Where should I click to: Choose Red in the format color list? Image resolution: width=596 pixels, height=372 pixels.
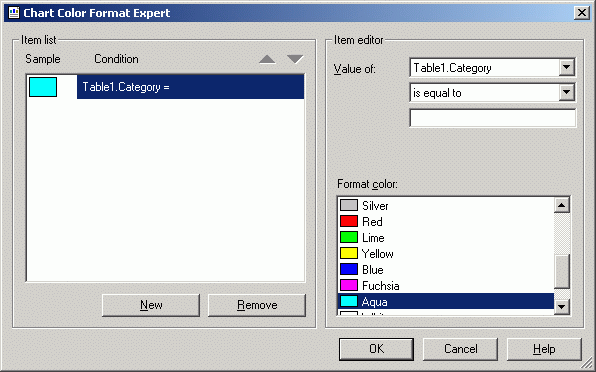click(446, 222)
